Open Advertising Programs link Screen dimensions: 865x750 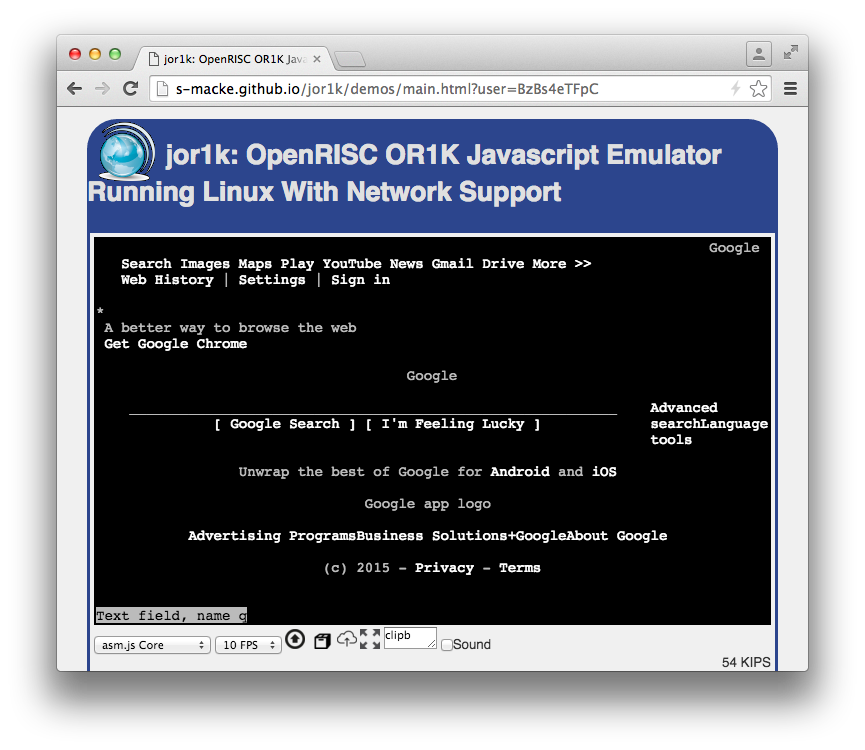(272, 535)
